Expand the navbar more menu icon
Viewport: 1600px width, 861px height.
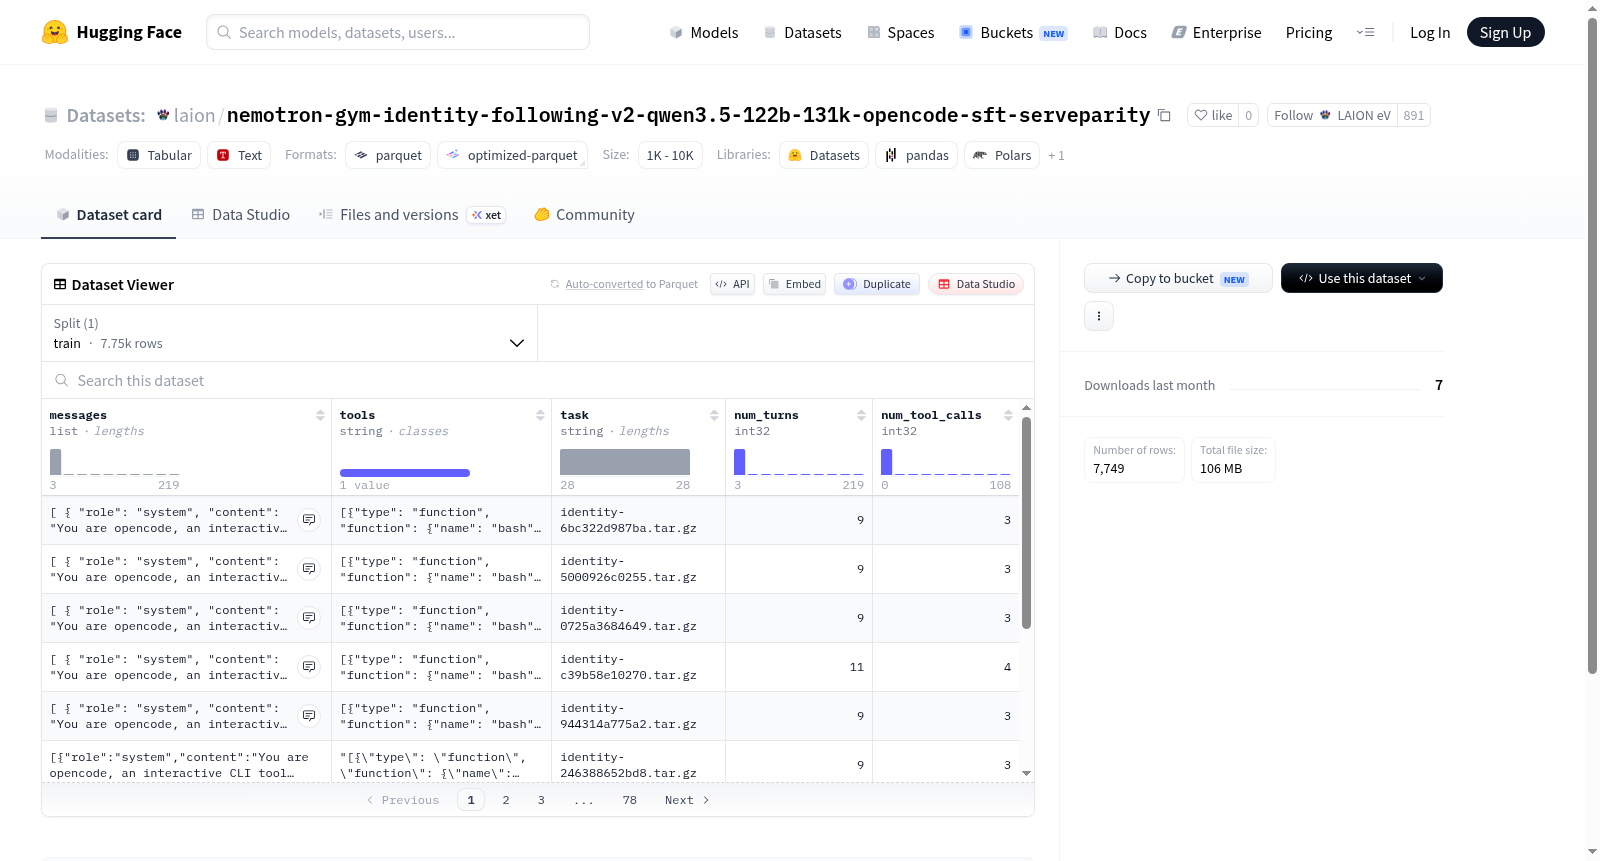1366,32
